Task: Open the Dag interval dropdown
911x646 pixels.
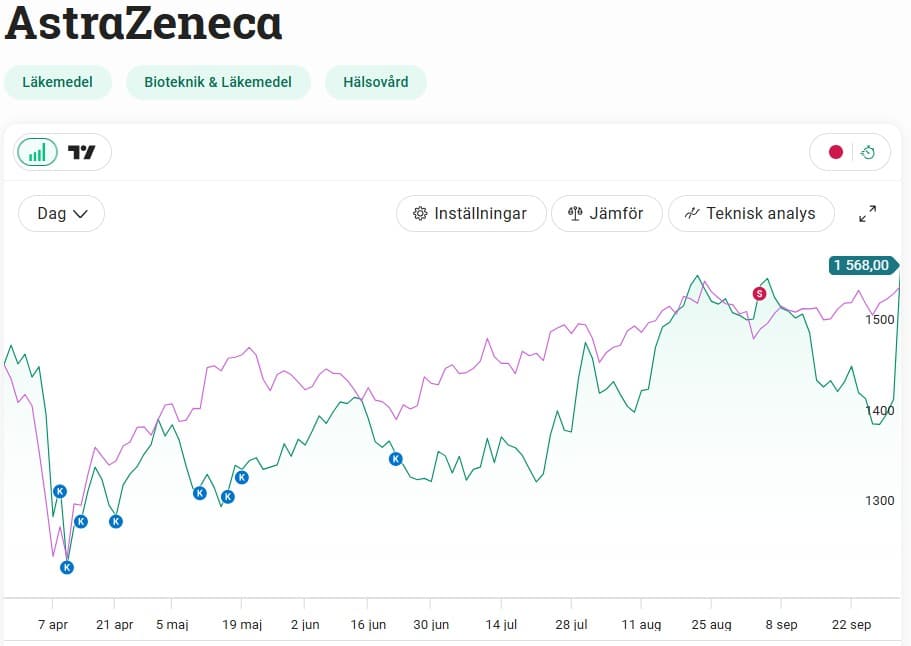Action: (x=62, y=213)
